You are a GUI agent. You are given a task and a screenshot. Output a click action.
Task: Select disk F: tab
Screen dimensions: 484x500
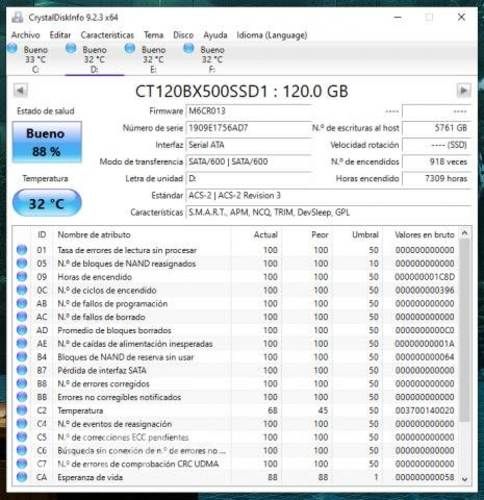[x=212, y=59]
